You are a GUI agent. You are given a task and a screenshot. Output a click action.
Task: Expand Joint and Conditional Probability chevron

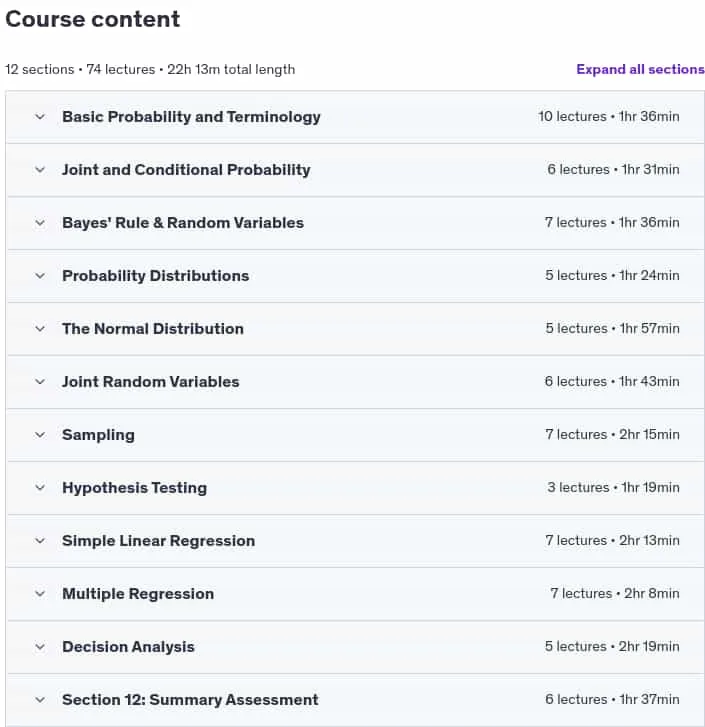tap(40, 170)
